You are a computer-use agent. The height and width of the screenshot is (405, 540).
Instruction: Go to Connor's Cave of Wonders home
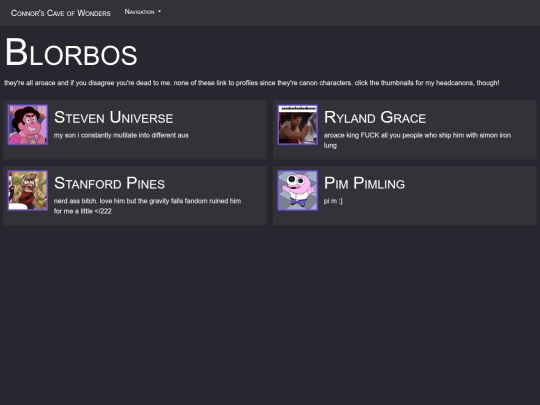pos(61,13)
